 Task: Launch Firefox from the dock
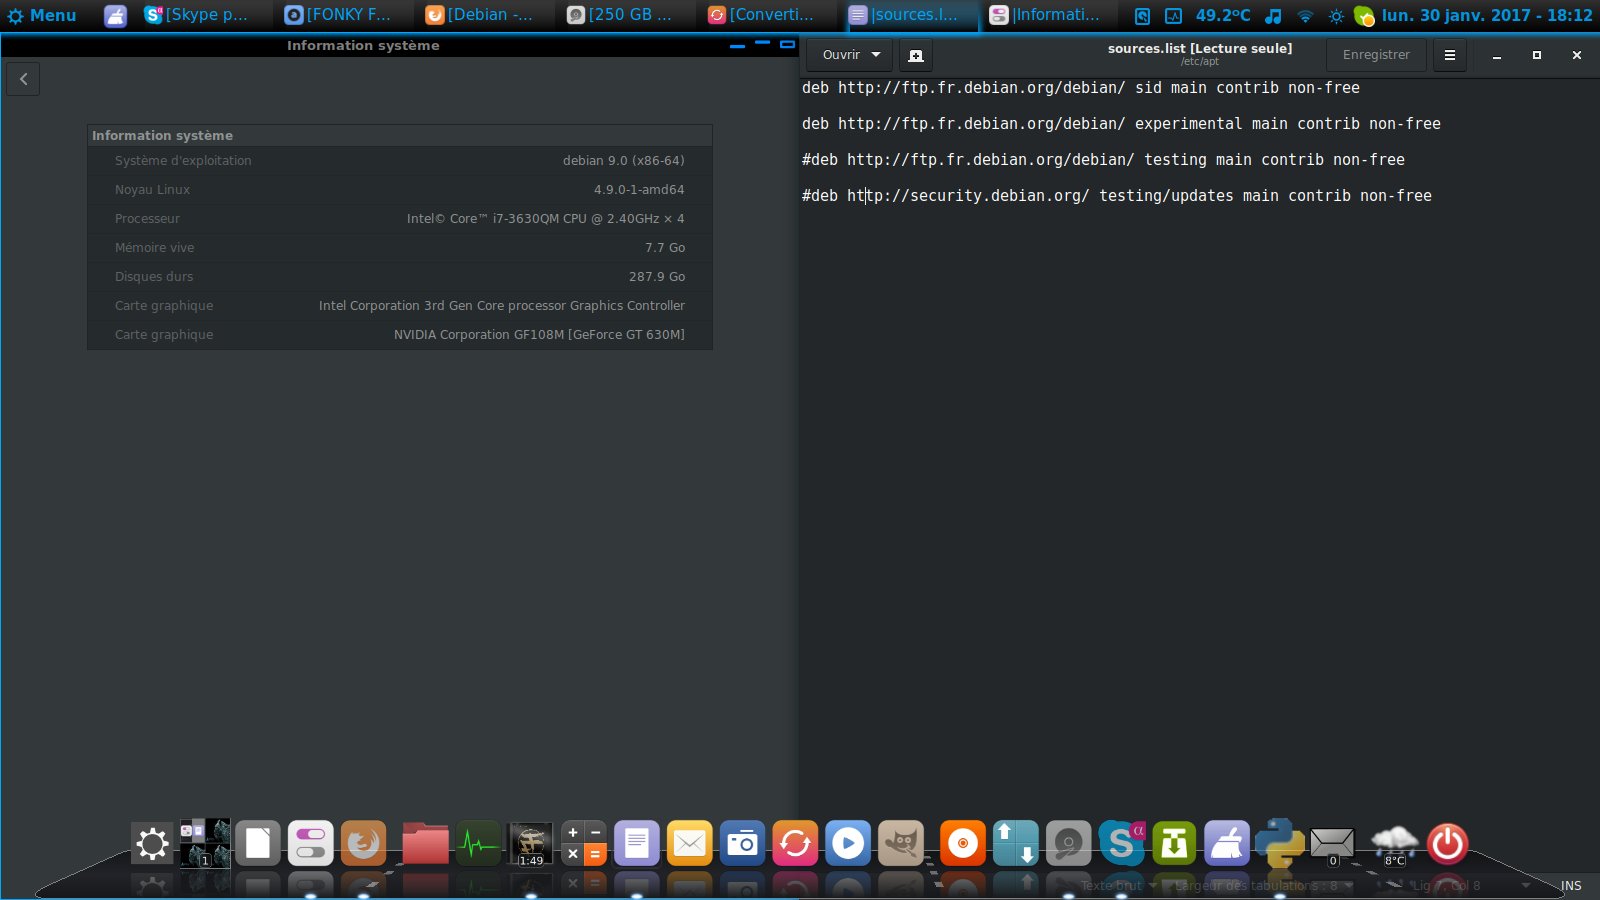364,844
